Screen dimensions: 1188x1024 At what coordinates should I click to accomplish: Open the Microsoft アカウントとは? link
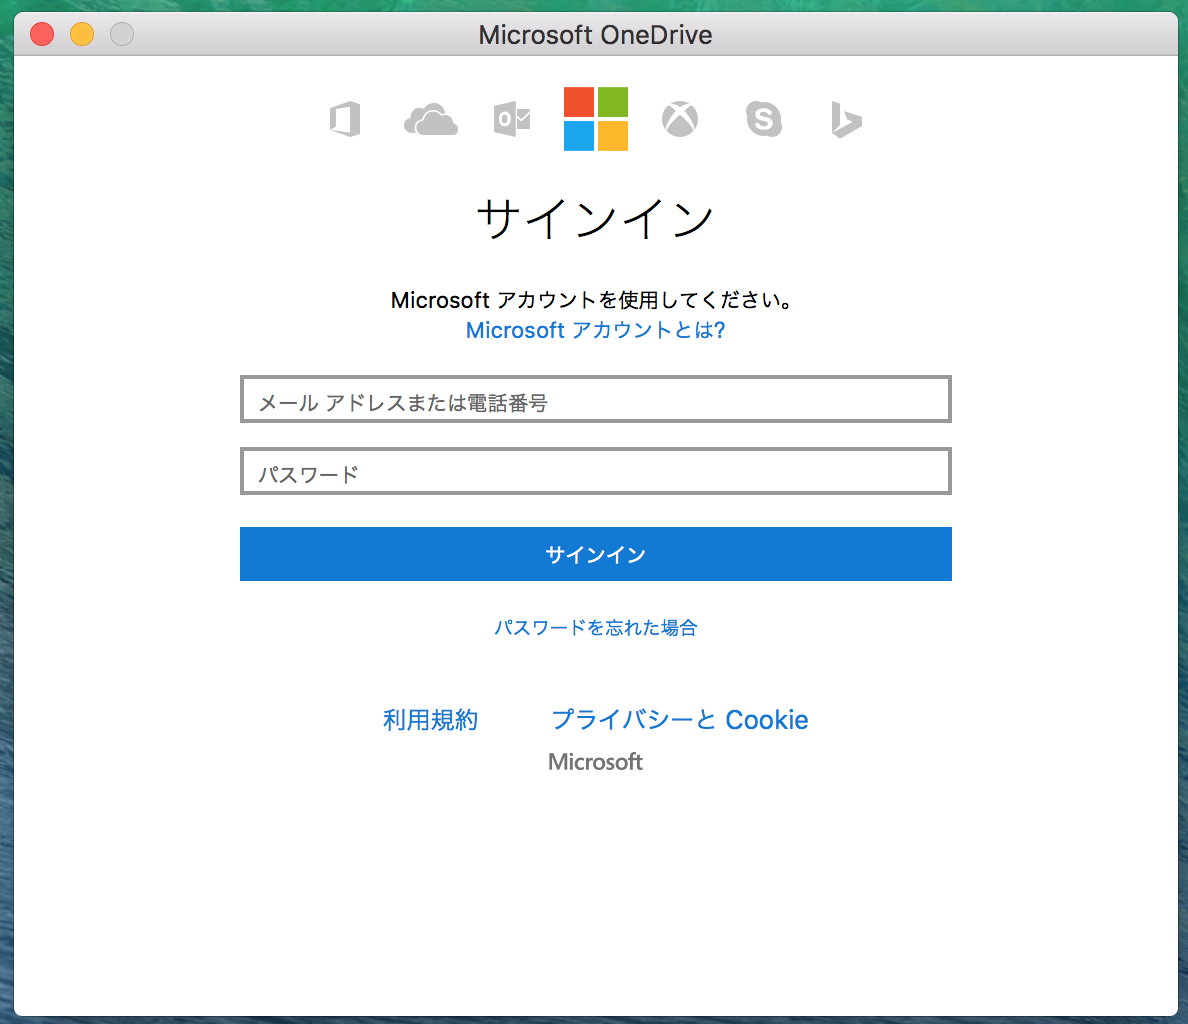(596, 330)
